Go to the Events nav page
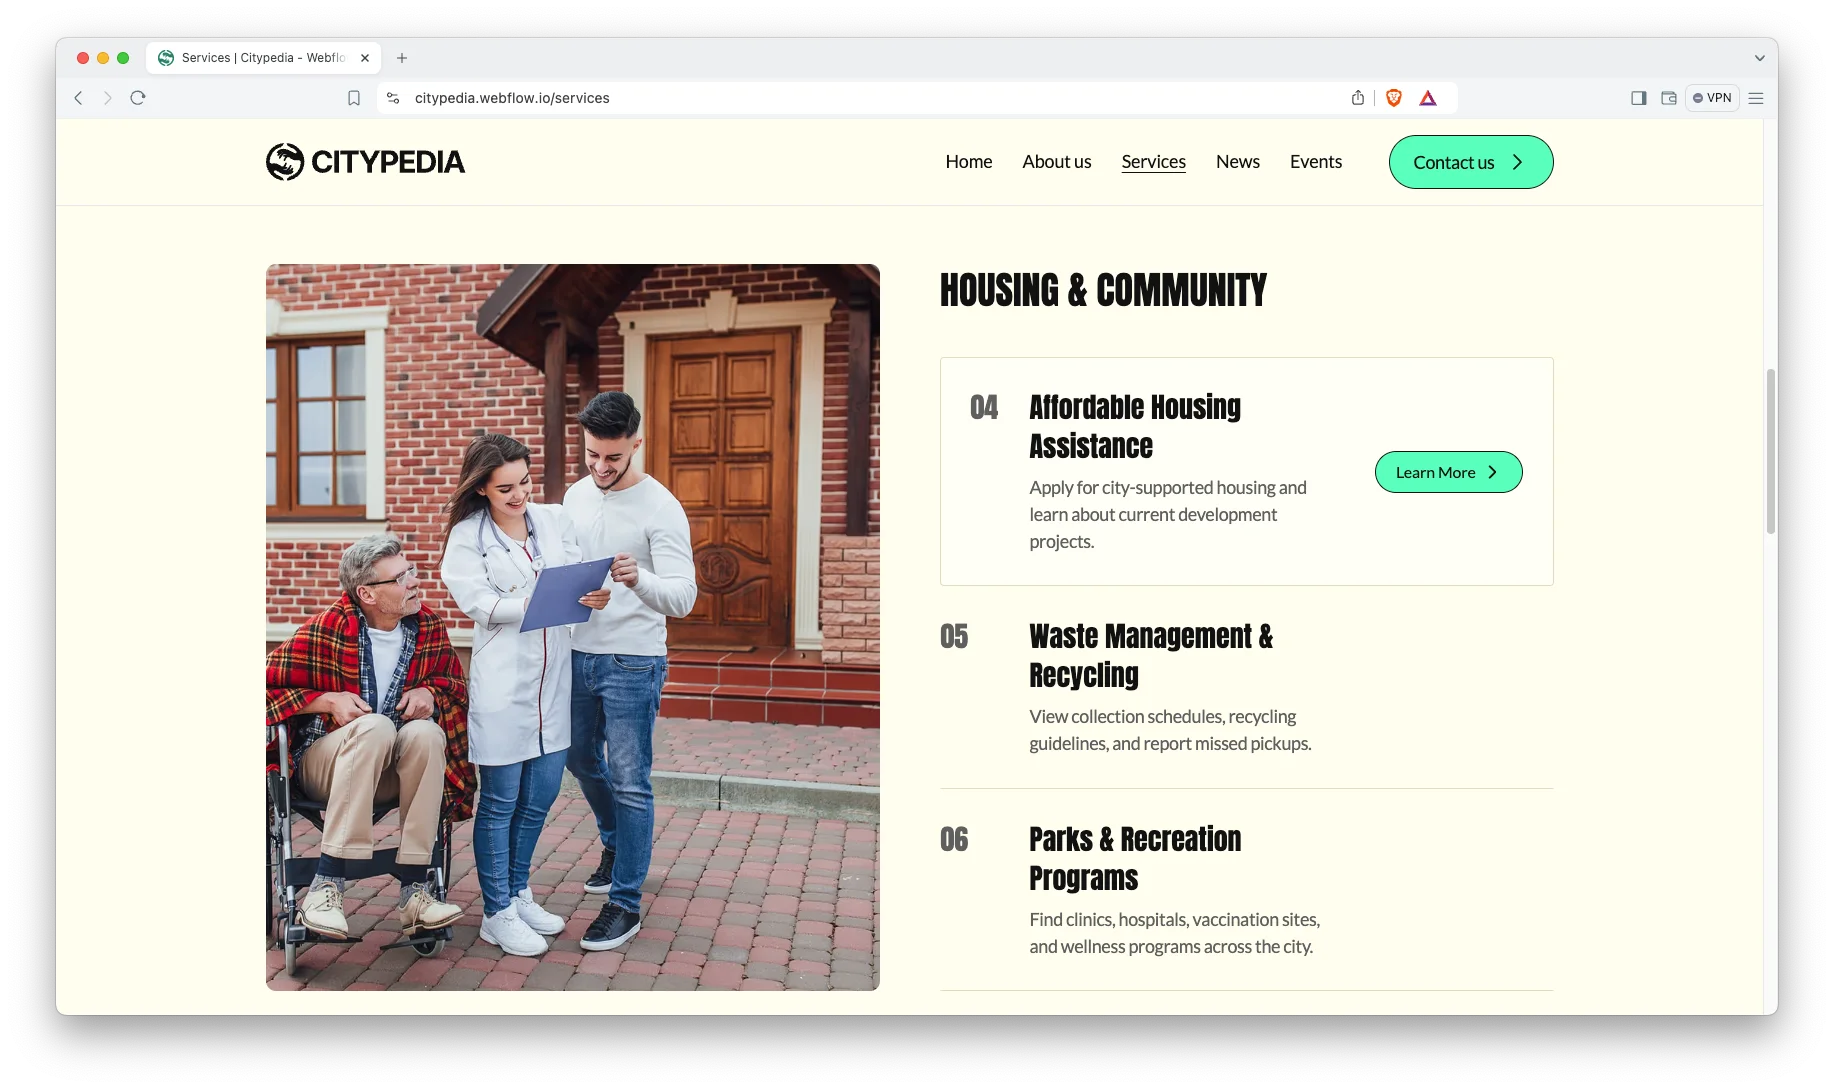 click(x=1315, y=162)
